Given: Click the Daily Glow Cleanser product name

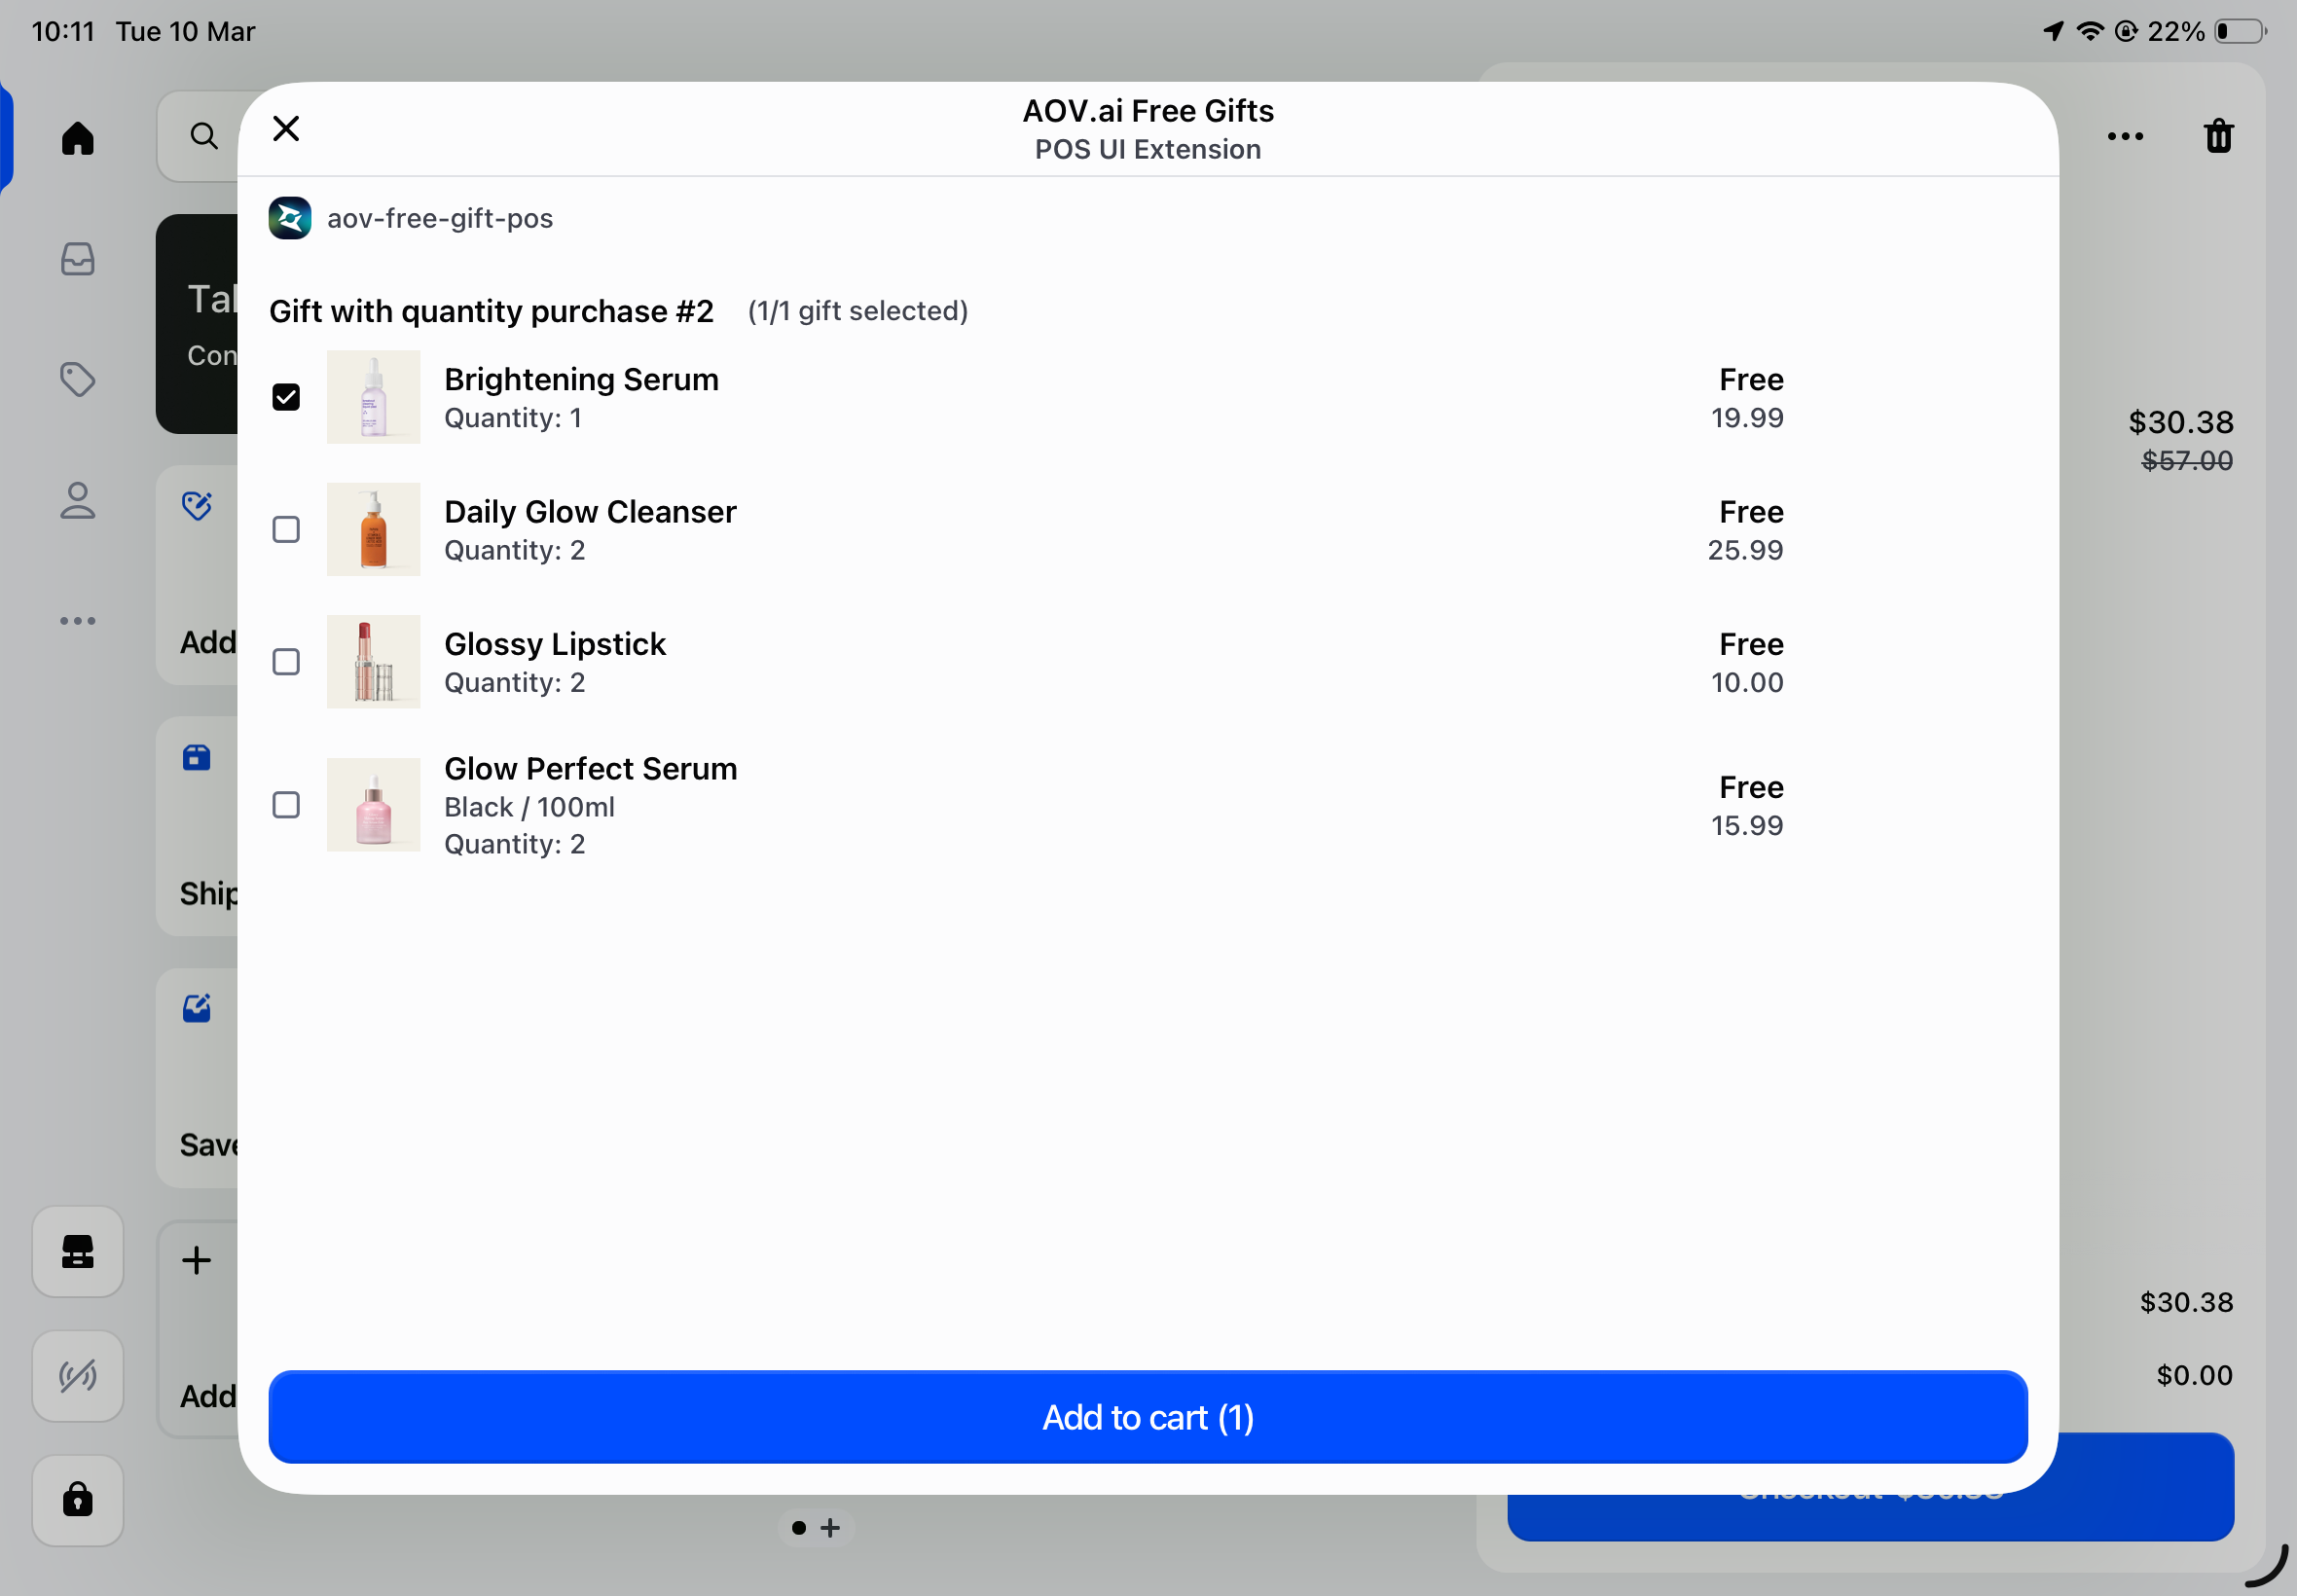Looking at the screenshot, I should 590,511.
